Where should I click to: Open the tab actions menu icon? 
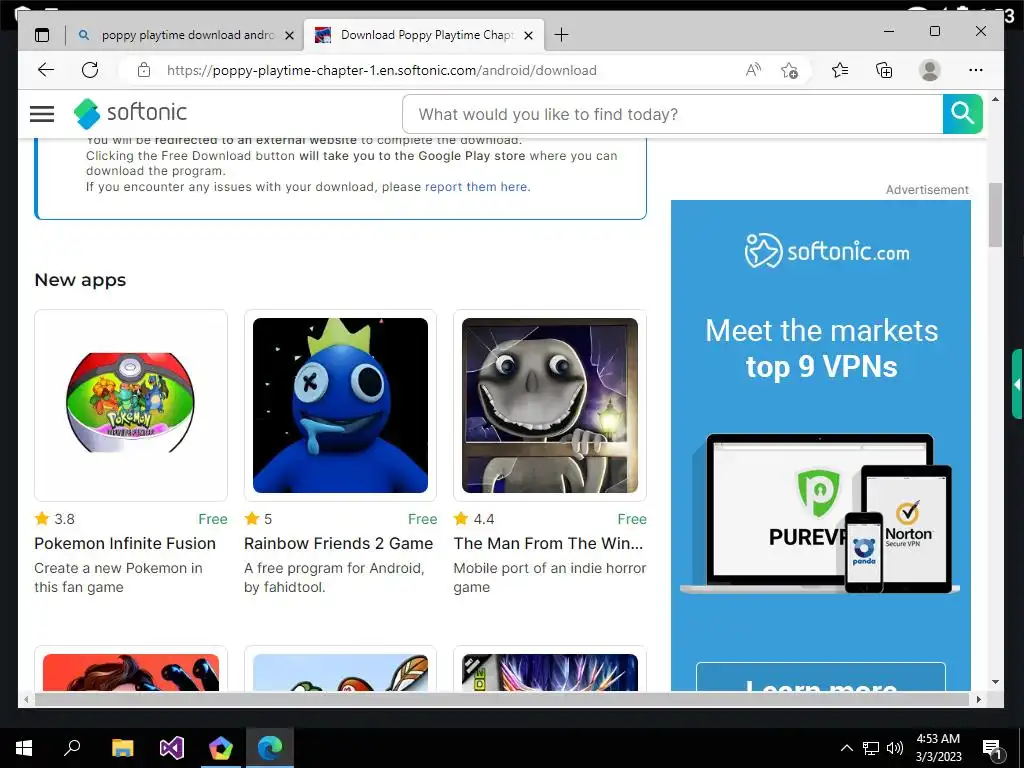pyautogui.click(x=42, y=35)
